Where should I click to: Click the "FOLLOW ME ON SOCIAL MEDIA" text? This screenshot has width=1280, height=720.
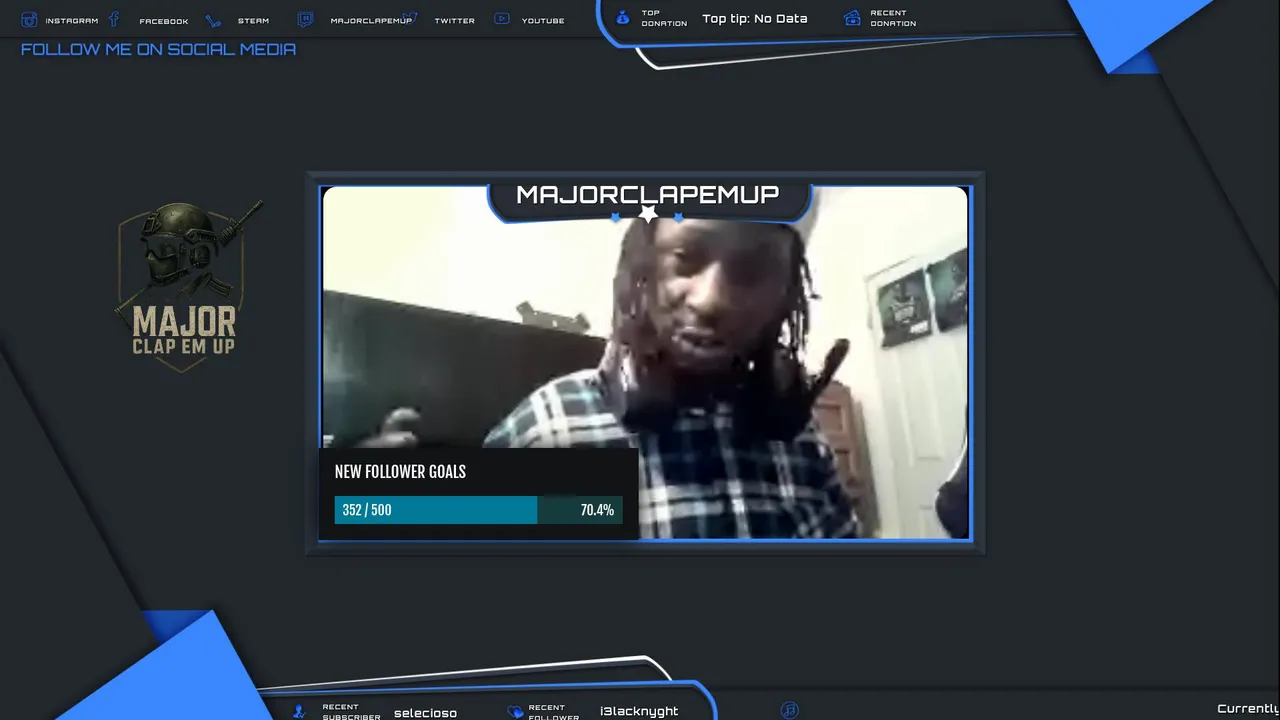point(158,49)
